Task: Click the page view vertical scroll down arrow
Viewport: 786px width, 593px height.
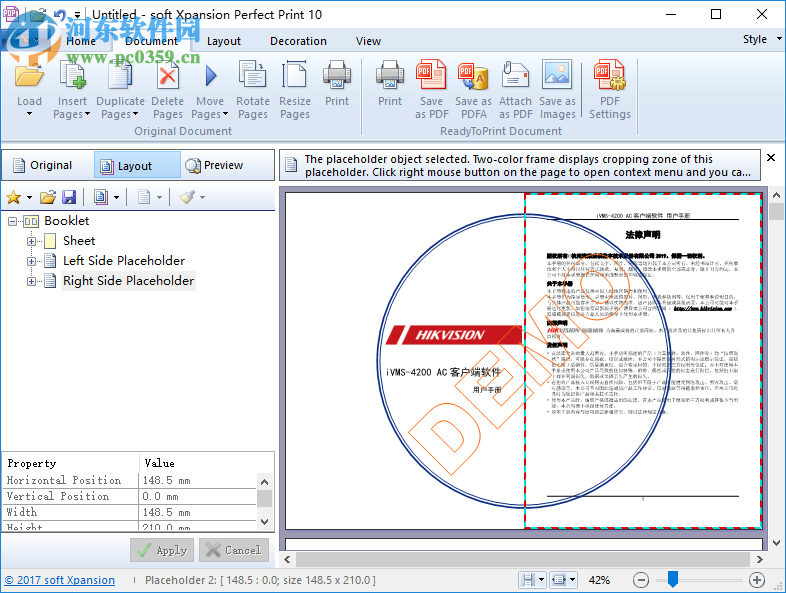Action: point(776,542)
